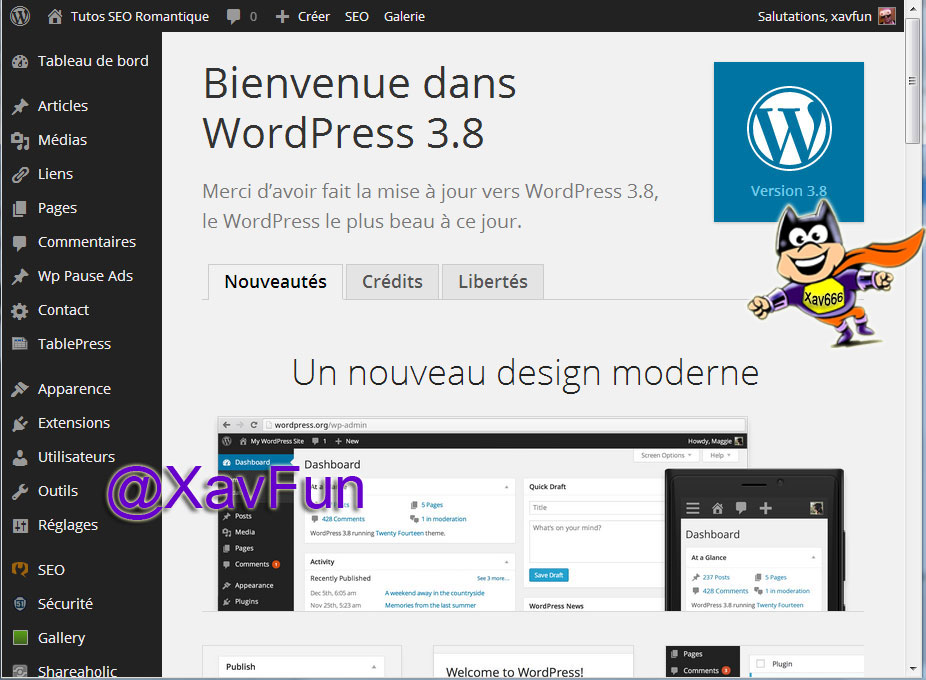
Task: Click the Plugin list preview thumbnail
Action: 765,662
